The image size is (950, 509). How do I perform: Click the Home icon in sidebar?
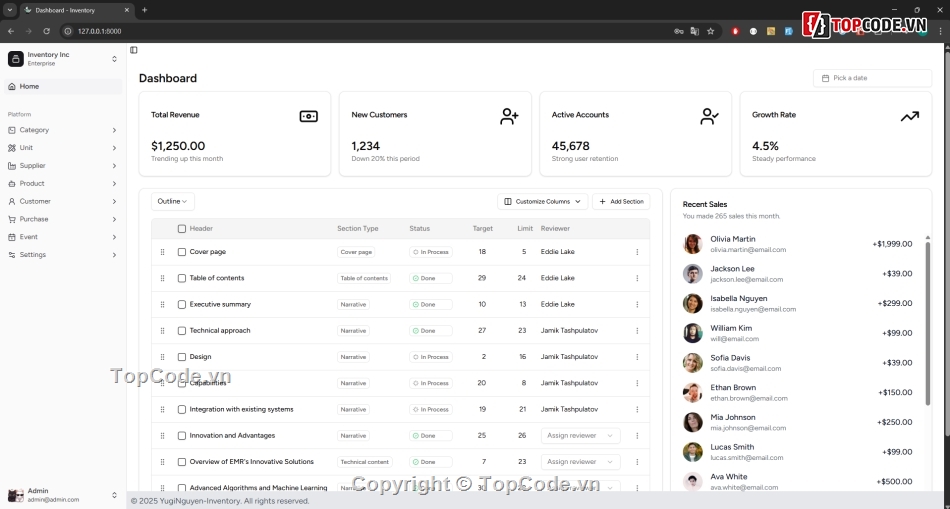coord(12,87)
